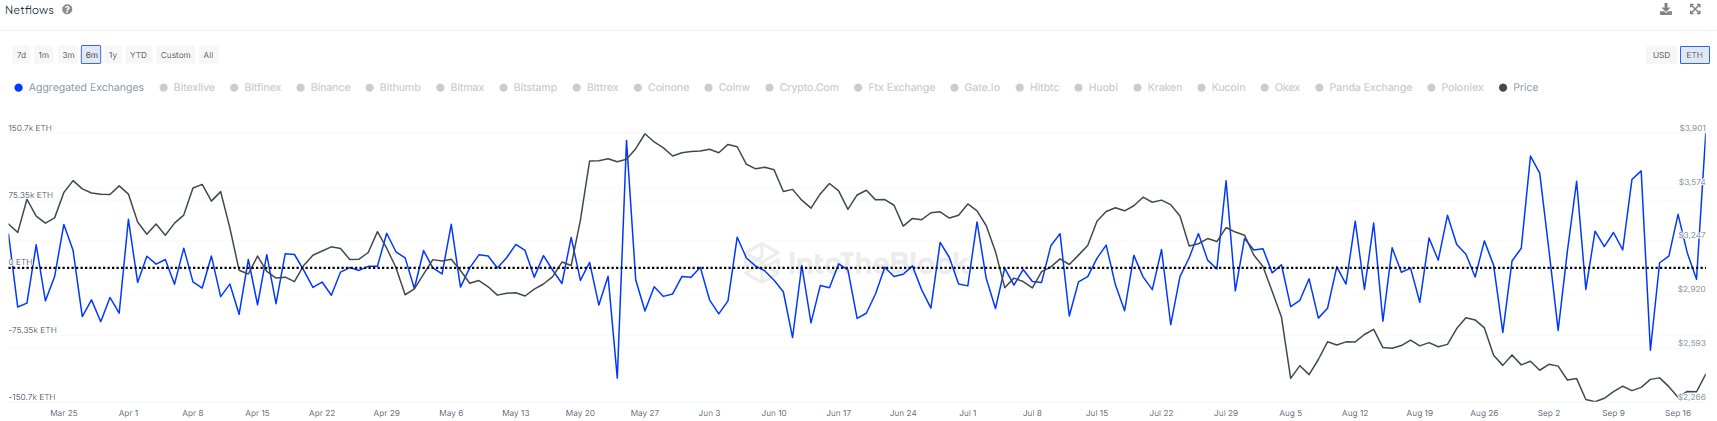The width and height of the screenshot is (1717, 421).
Task: Show the Binance series in legend
Action: [329, 88]
